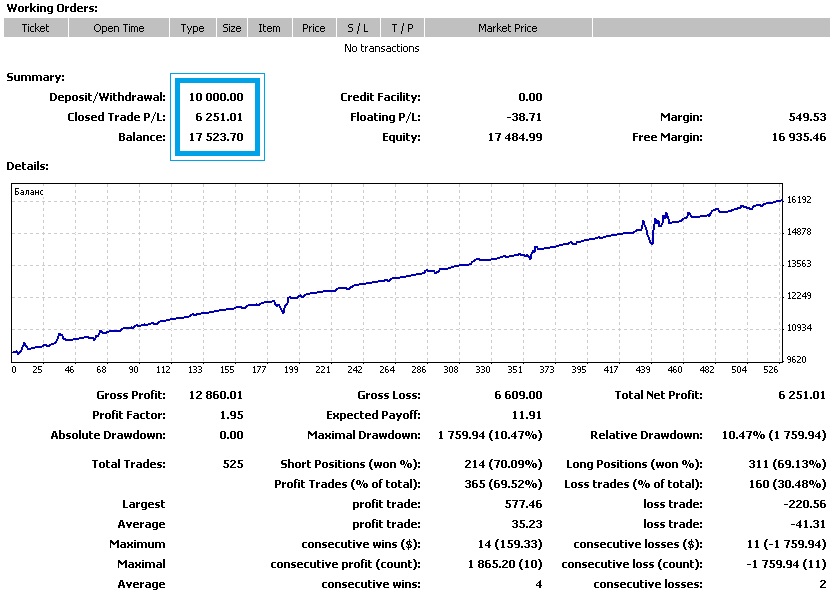Select the Relative Drawdown value 10.47% (1 759.94)
This screenshot has width=833, height=594.
click(x=774, y=435)
